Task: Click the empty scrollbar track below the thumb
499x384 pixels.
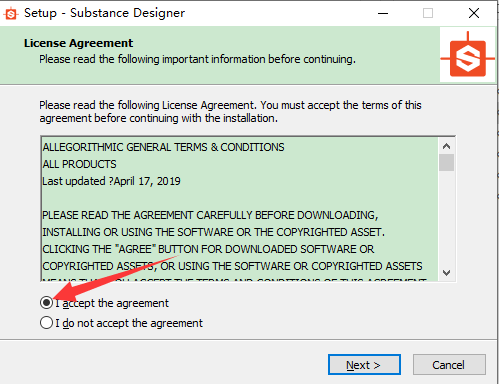Action: point(446,218)
